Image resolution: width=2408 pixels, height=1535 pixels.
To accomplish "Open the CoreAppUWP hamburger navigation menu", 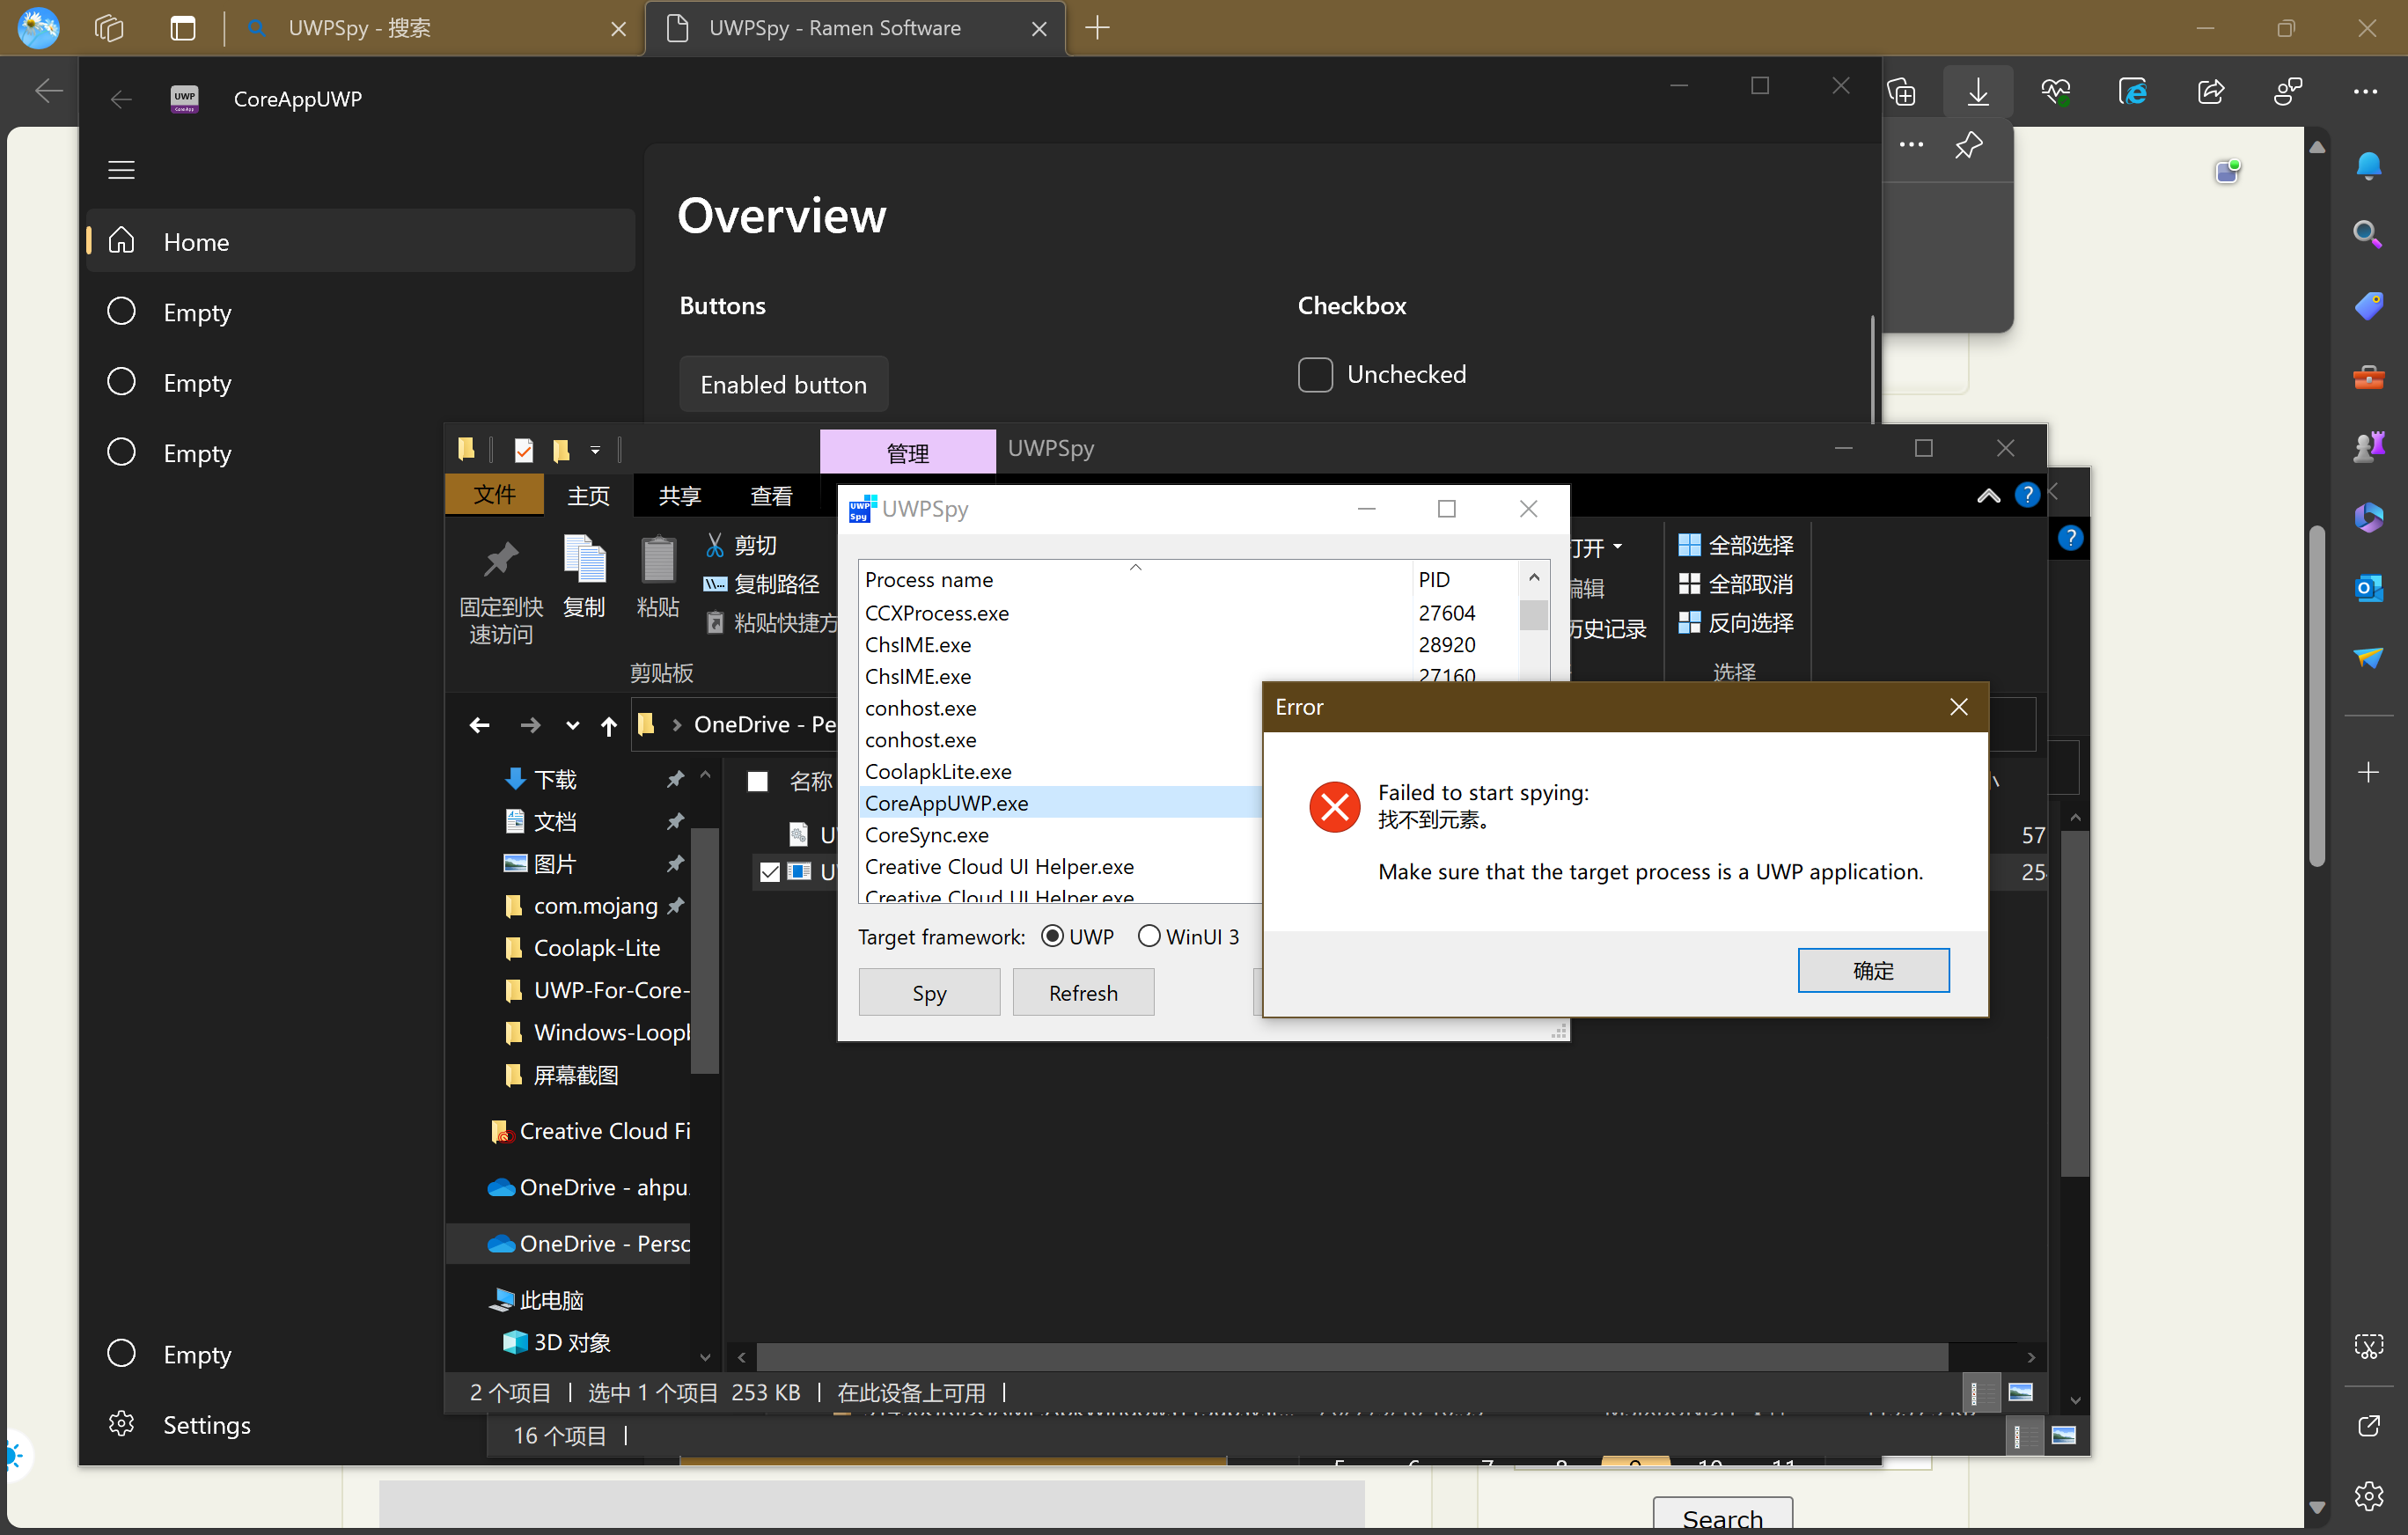I will point(121,170).
